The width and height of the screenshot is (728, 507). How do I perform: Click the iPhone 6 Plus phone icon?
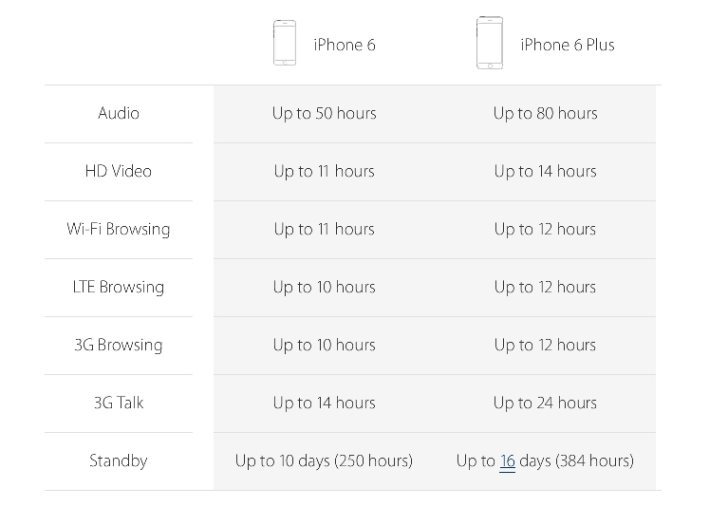[x=489, y=43]
